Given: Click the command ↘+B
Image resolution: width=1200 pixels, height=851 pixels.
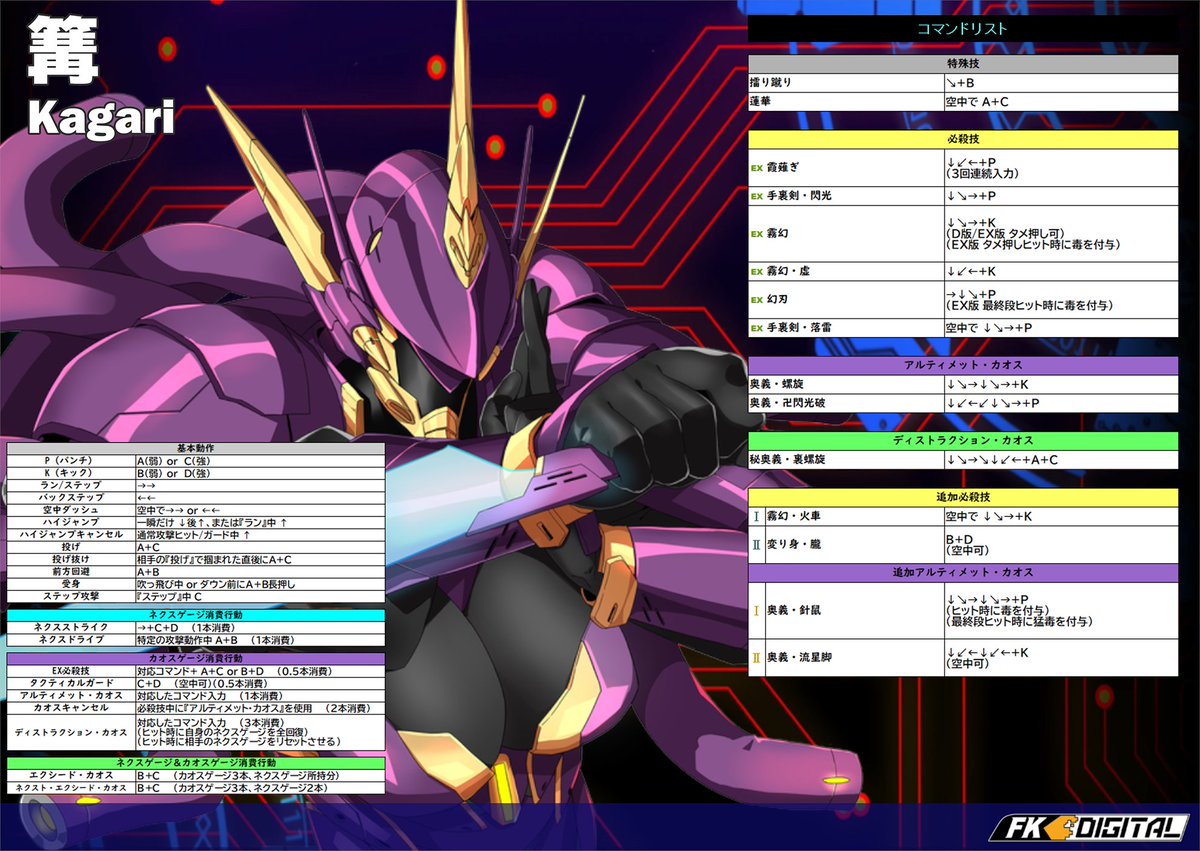Looking at the screenshot, I should [x=961, y=83].
